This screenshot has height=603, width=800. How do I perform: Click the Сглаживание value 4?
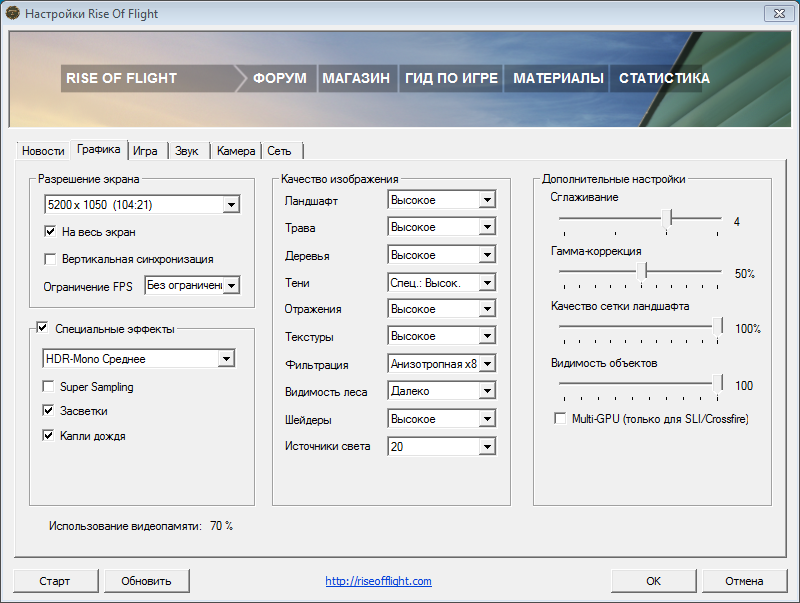click(737, 221)
